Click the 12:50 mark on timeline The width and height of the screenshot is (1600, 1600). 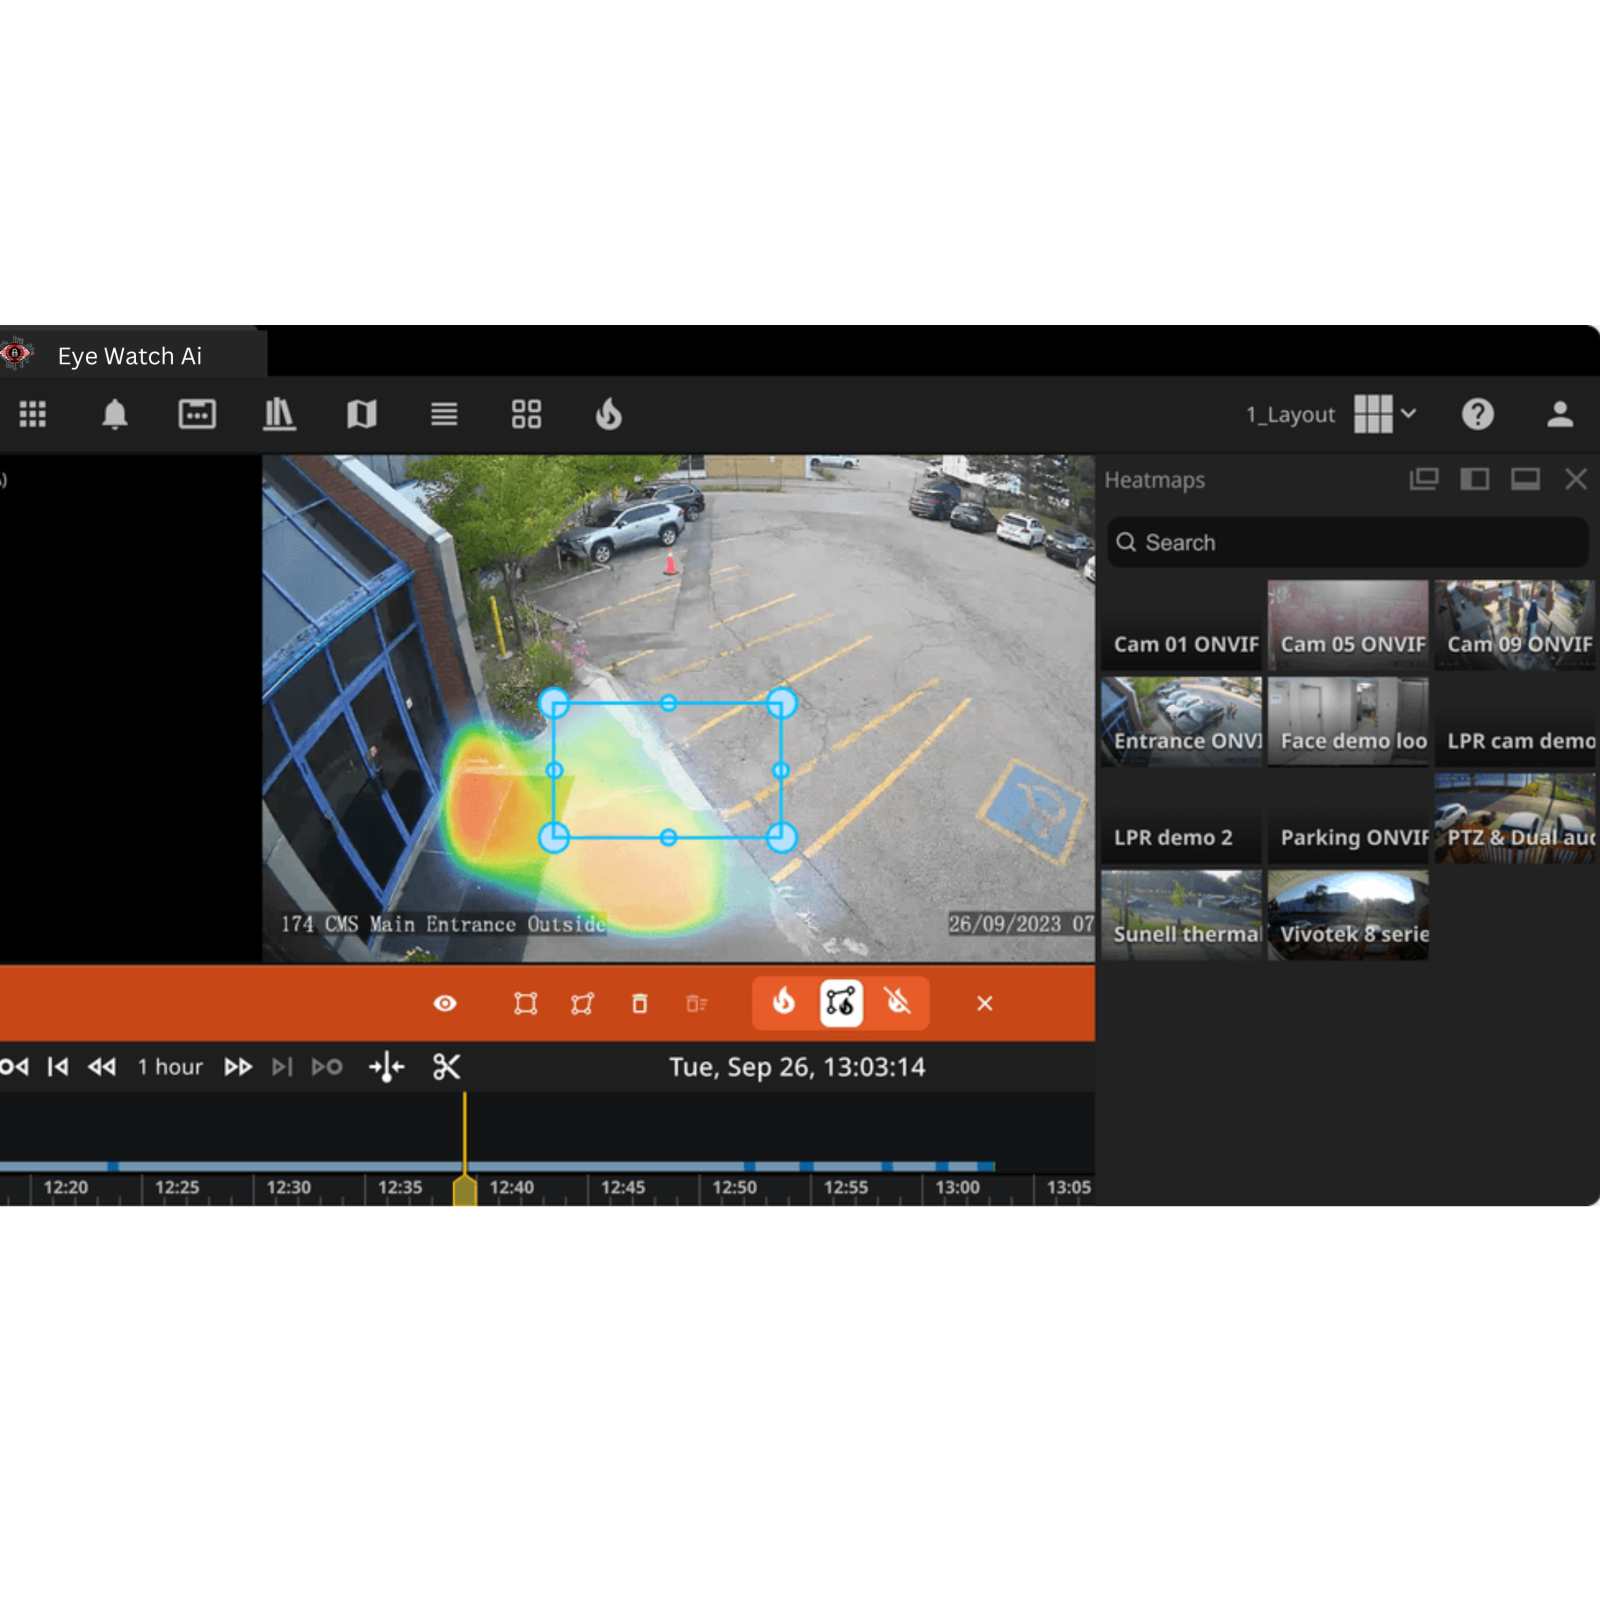click(x=734, y=1187)
